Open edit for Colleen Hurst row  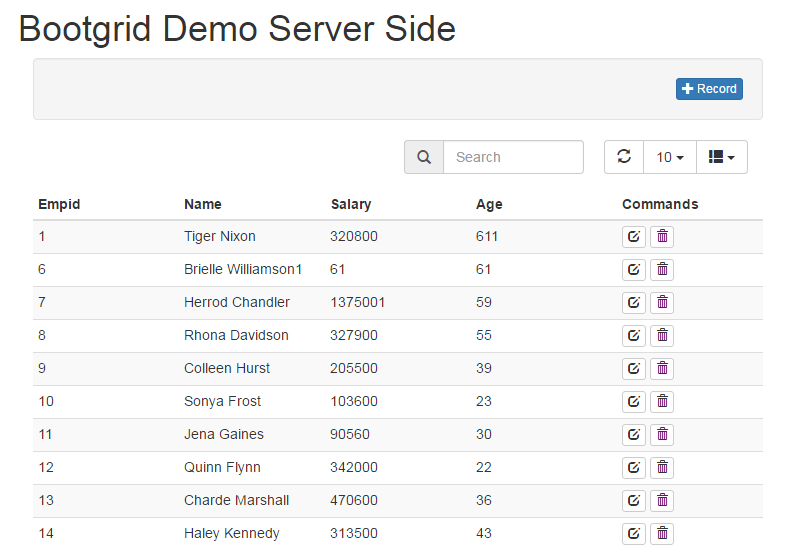[633, 369]
